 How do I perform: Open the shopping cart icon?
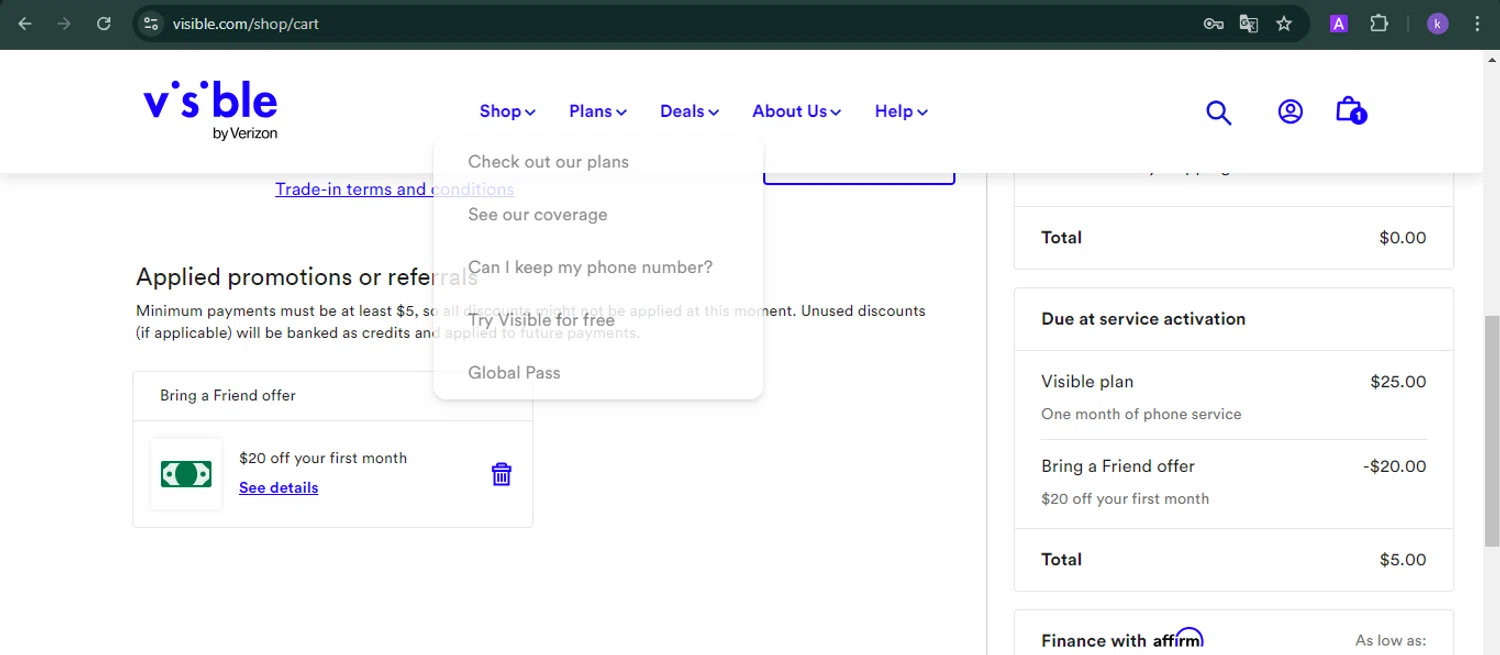coord(1349,110)
